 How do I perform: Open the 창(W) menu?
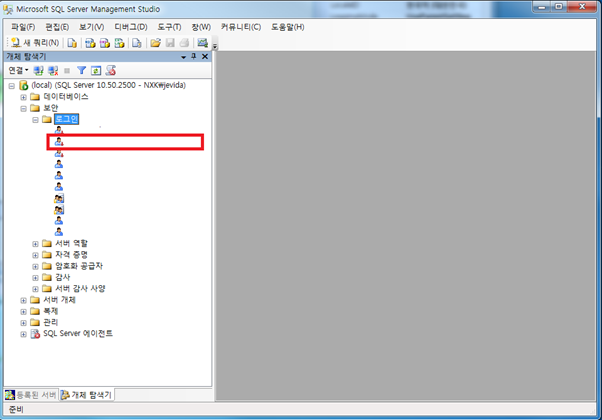(x=201, y=27)
